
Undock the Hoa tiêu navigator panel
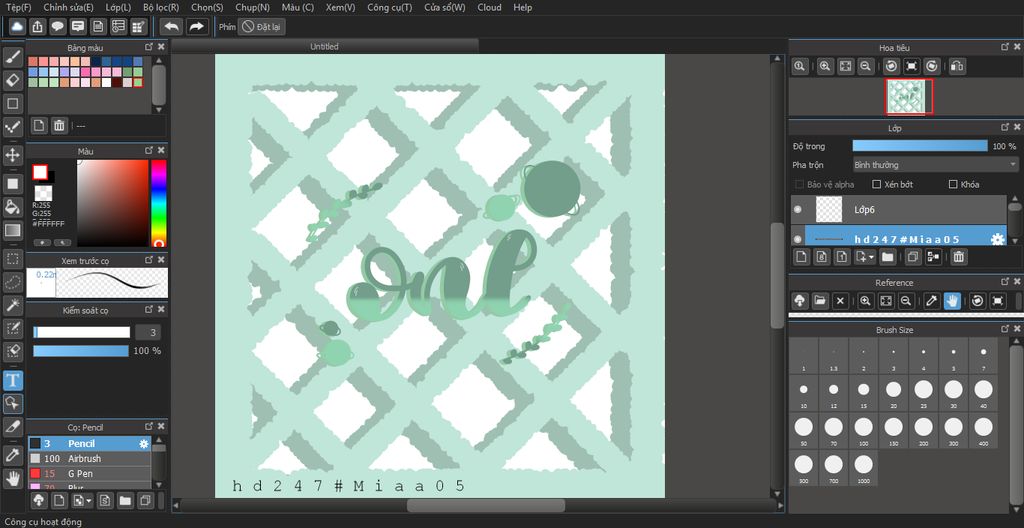tap(1005, 47)
